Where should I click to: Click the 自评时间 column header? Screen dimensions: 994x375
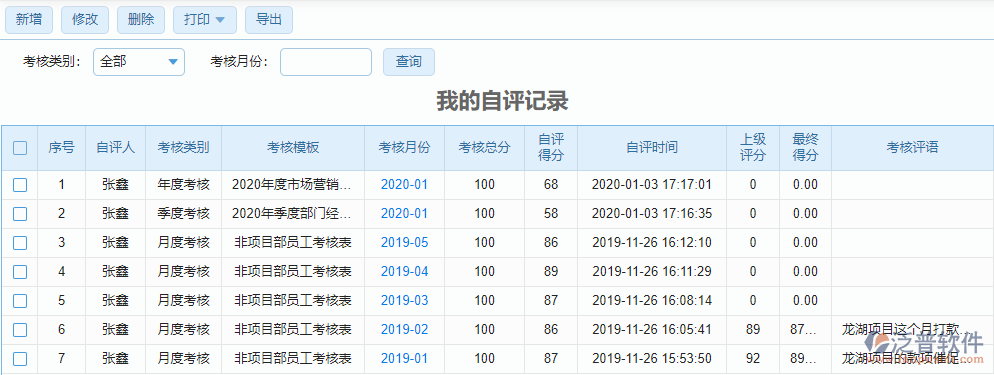tap(652, 148)
